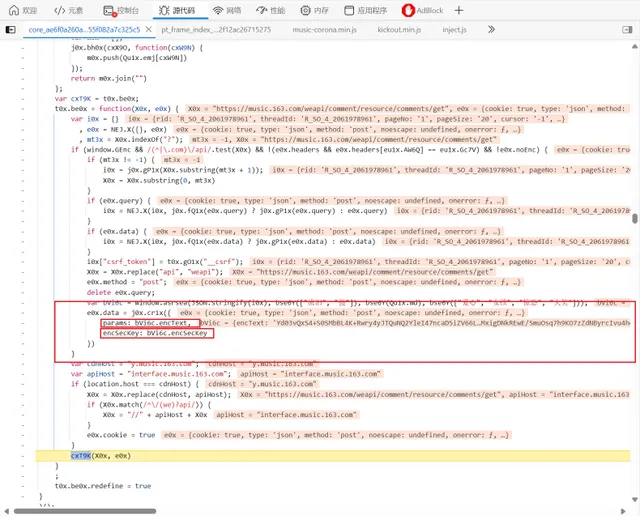This screenshot has height=516, width=640.
Task: Open the pt_frame_index file tab
Action: pyautogui.click(x=216, y=29)
